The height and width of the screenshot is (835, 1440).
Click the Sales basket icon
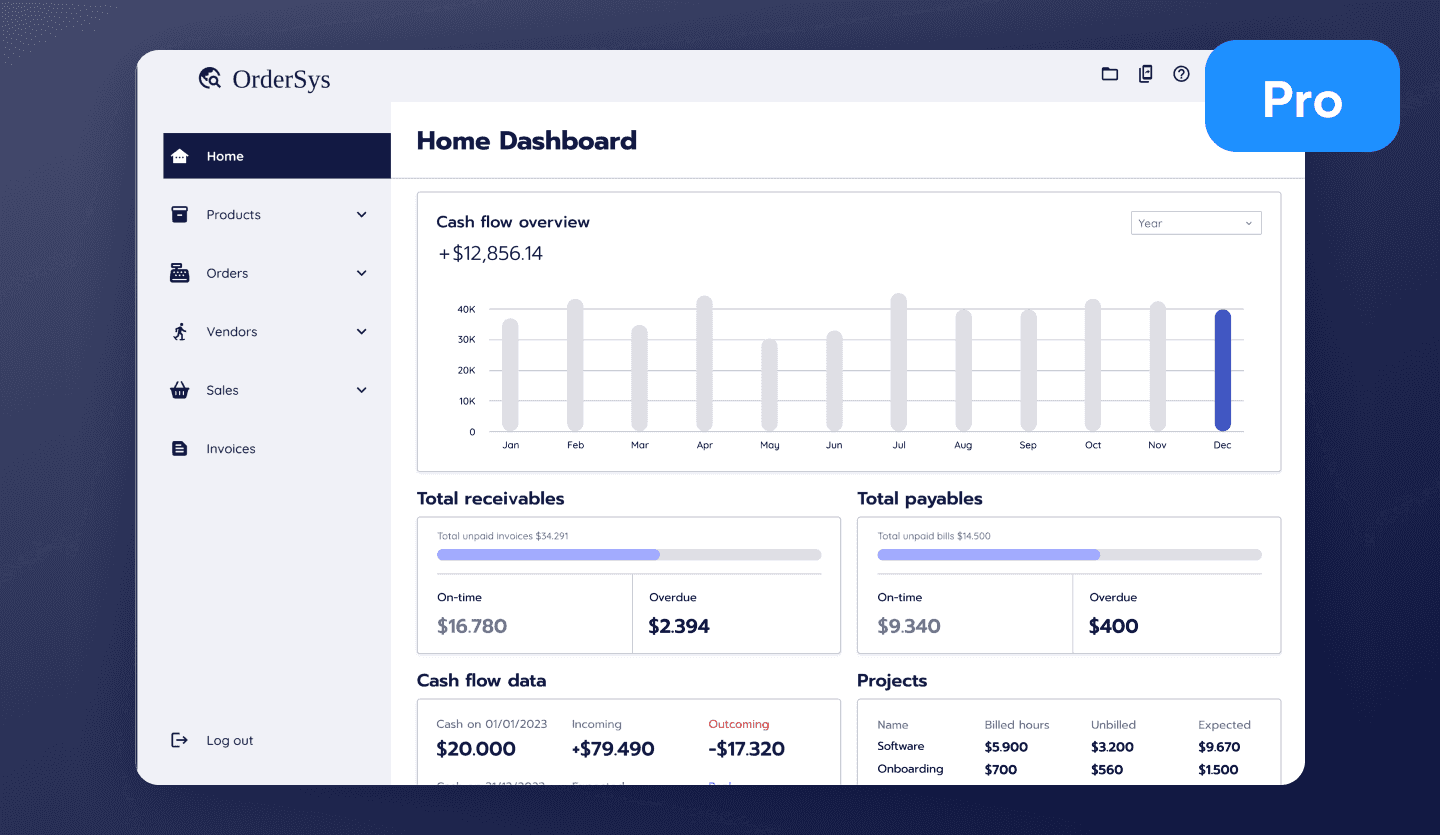coord(180,390)
